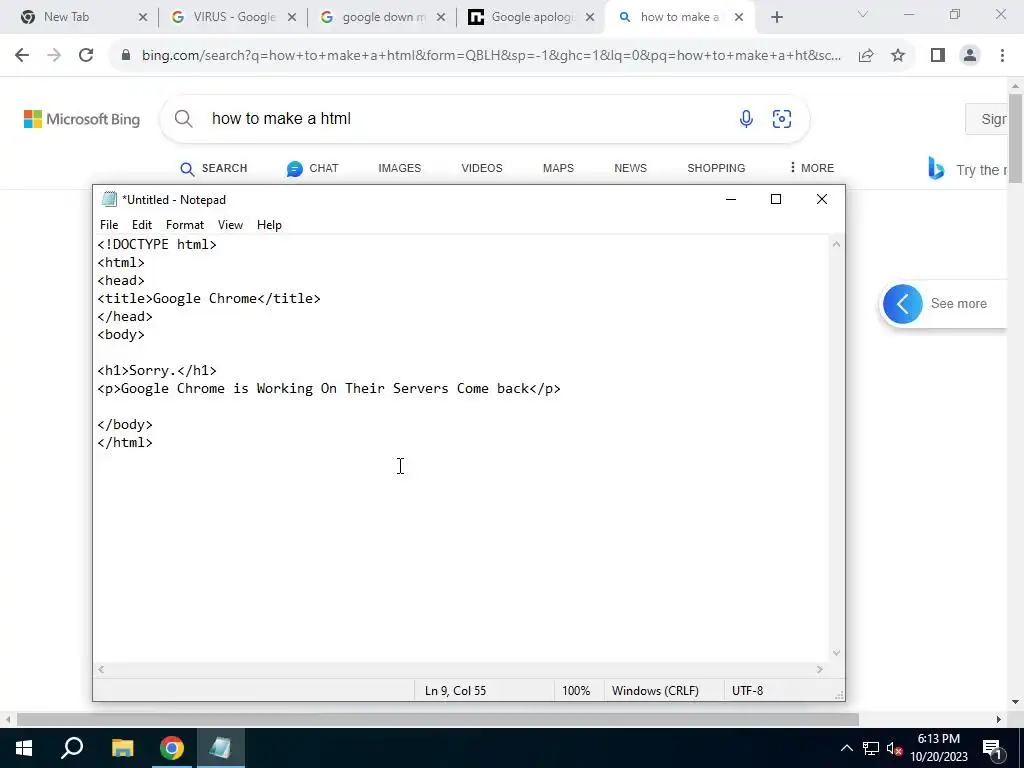Image resolution: width=1024 pixels, height=768 pixels.
Task: Open a new Chrome tab with plus
Action: pyautogui.click(x=776, y=18)
